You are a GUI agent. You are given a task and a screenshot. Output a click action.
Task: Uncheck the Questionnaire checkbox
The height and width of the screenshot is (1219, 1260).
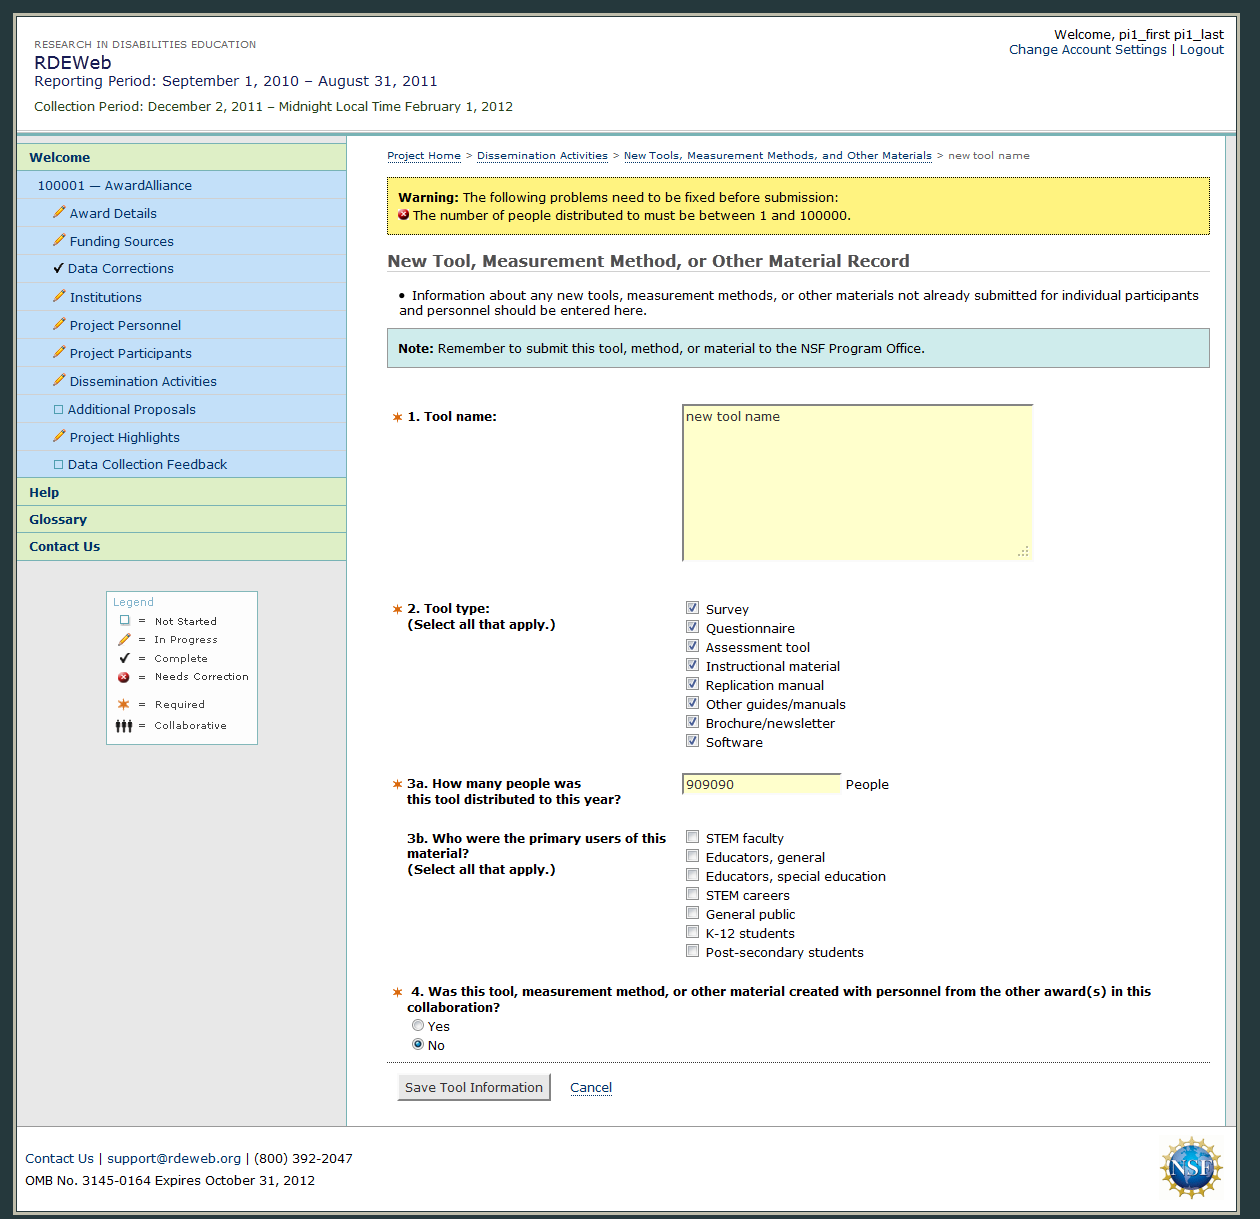[692, 627]
